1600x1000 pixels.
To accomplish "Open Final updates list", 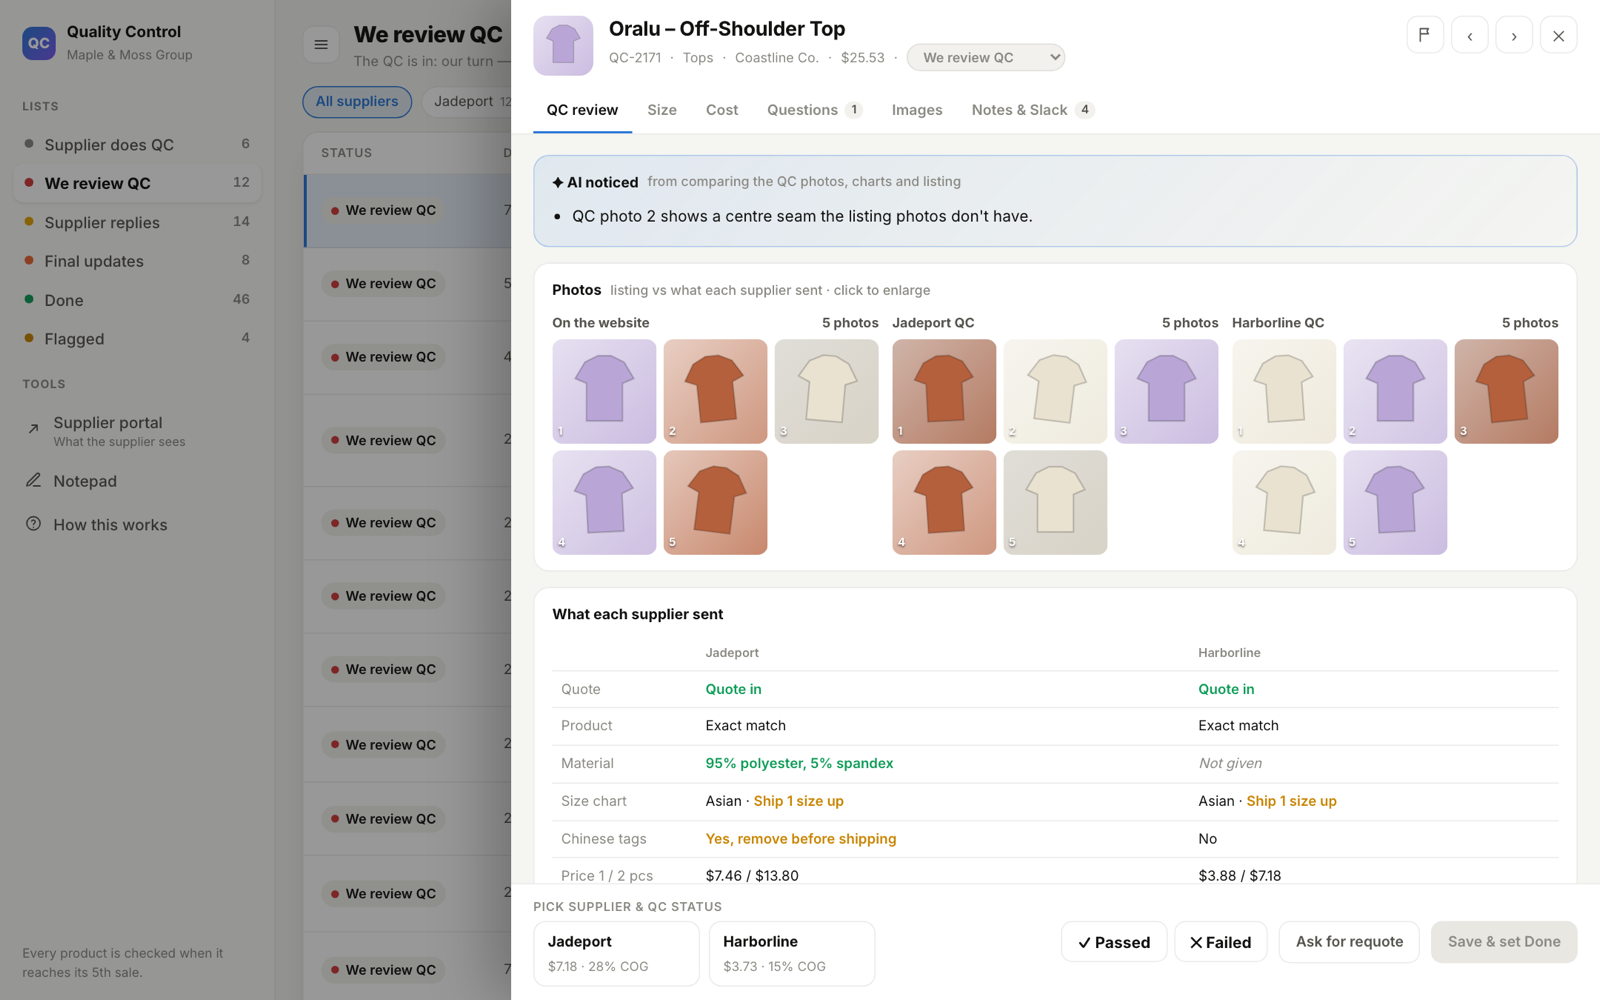I will [x=137, y=261].
